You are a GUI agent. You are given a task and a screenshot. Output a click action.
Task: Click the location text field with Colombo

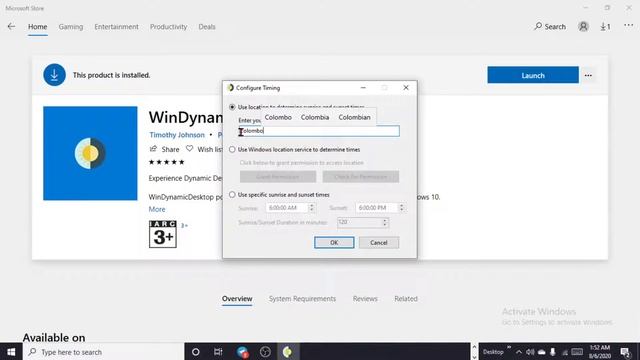[x=319, y=131]
